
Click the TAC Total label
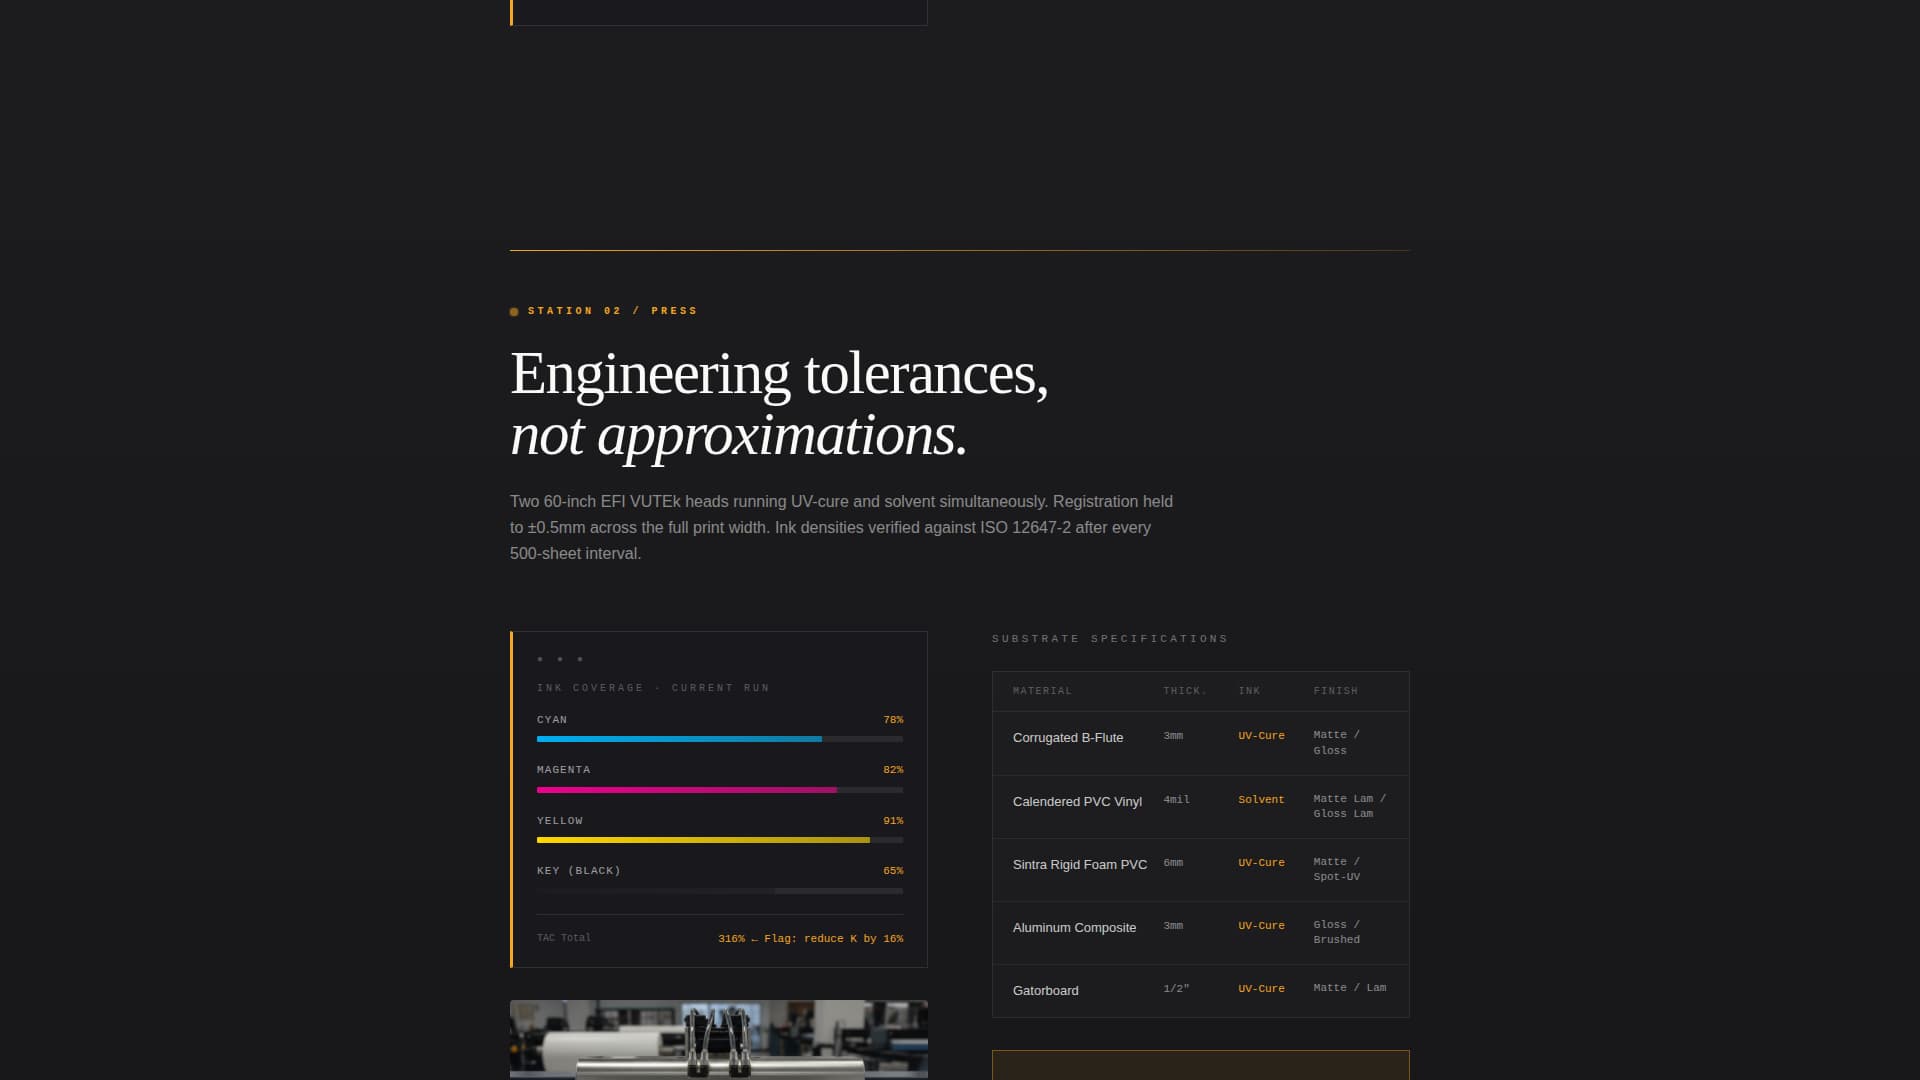click(x=564, y=938)
